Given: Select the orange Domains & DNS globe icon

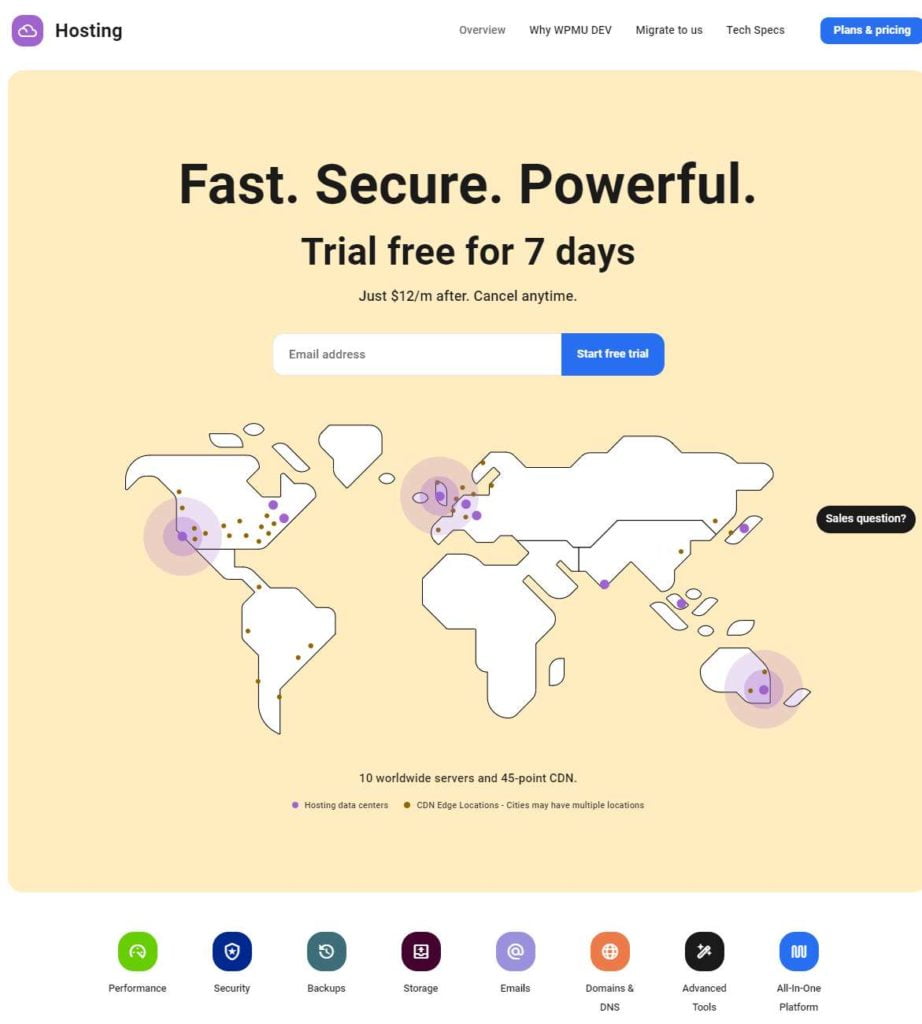Looking at the screenshot, I should 610,951.
